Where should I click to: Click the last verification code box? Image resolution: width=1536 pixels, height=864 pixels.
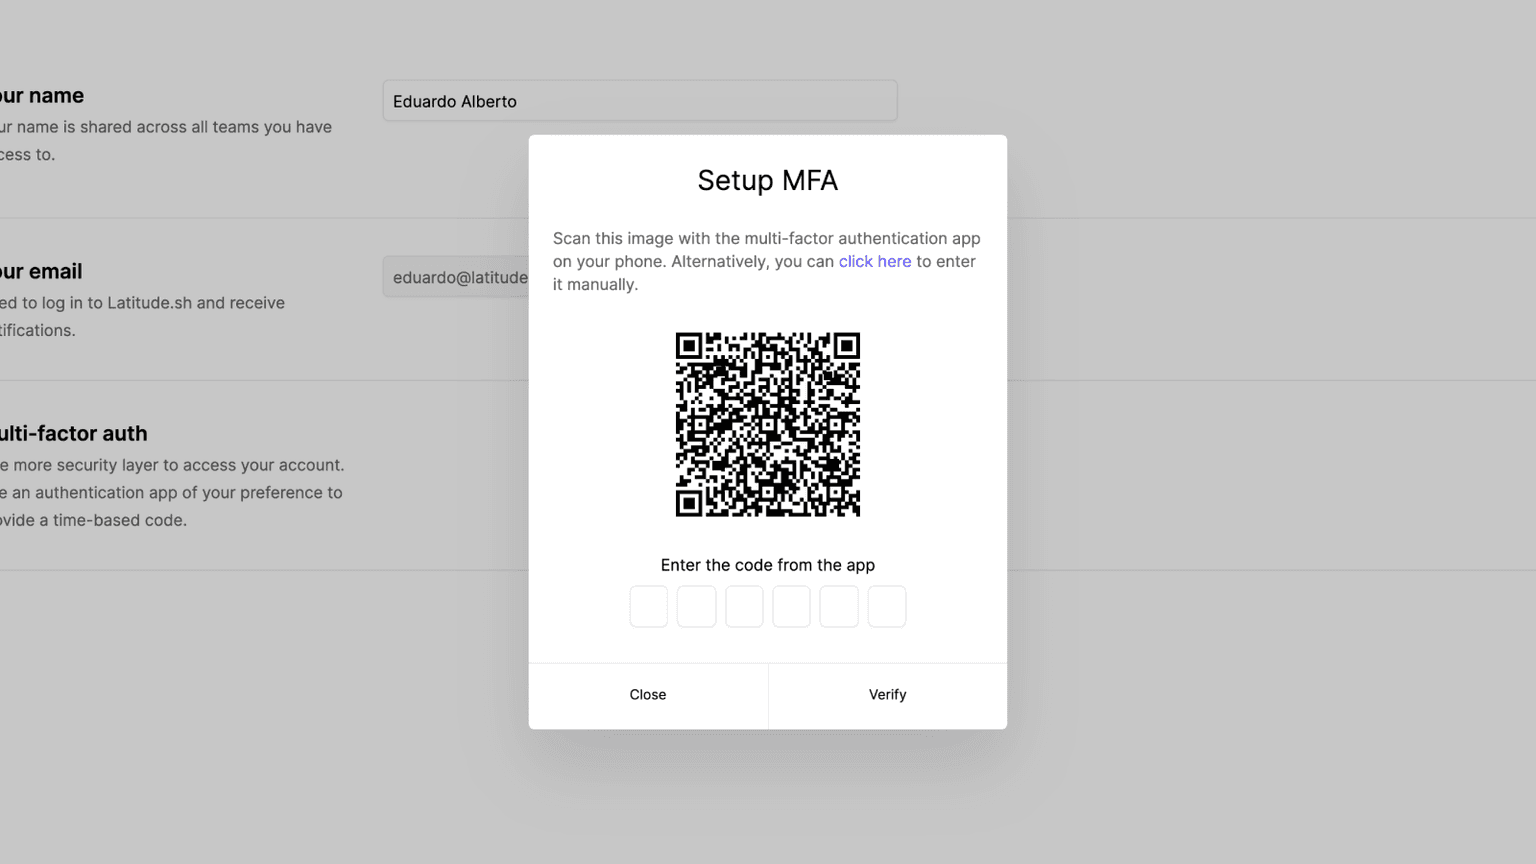point(887,606)
